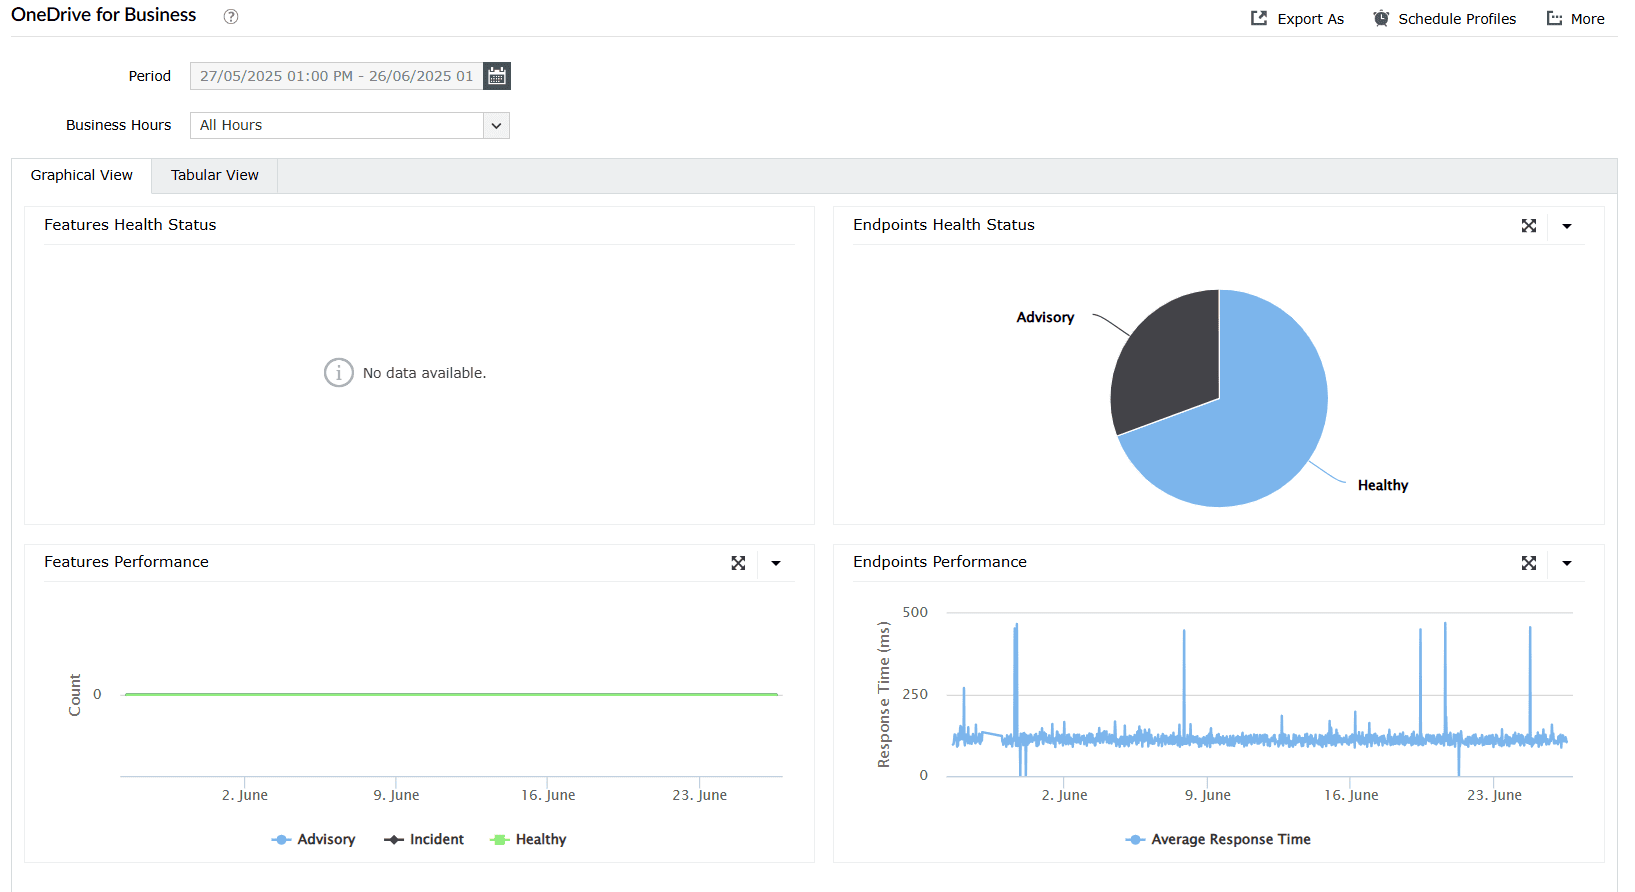Switch to the Graphical View tab
The height and width of the screenshot is (892, 1635).
82,175
